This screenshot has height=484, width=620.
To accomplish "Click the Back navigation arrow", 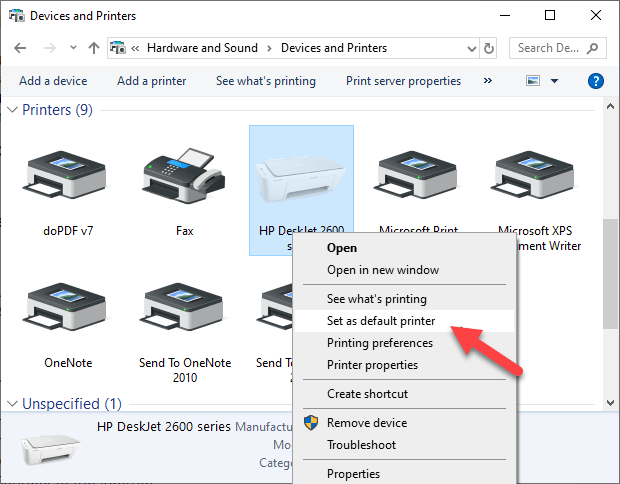I will point(20,48).
